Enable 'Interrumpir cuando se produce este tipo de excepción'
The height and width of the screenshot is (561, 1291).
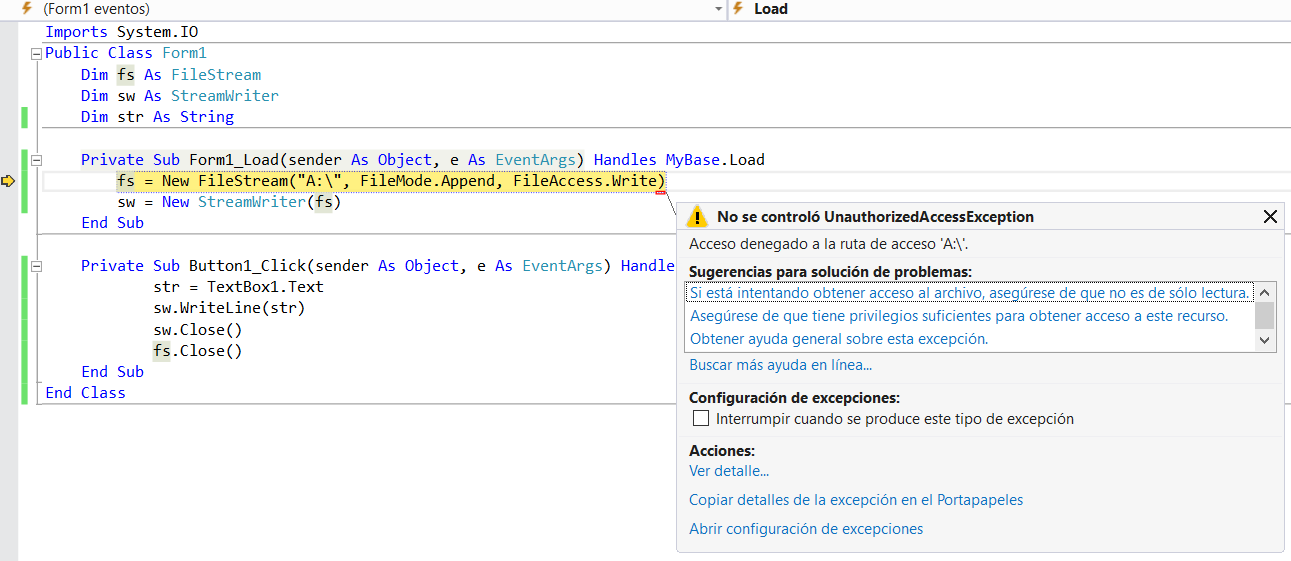point(701,419)
